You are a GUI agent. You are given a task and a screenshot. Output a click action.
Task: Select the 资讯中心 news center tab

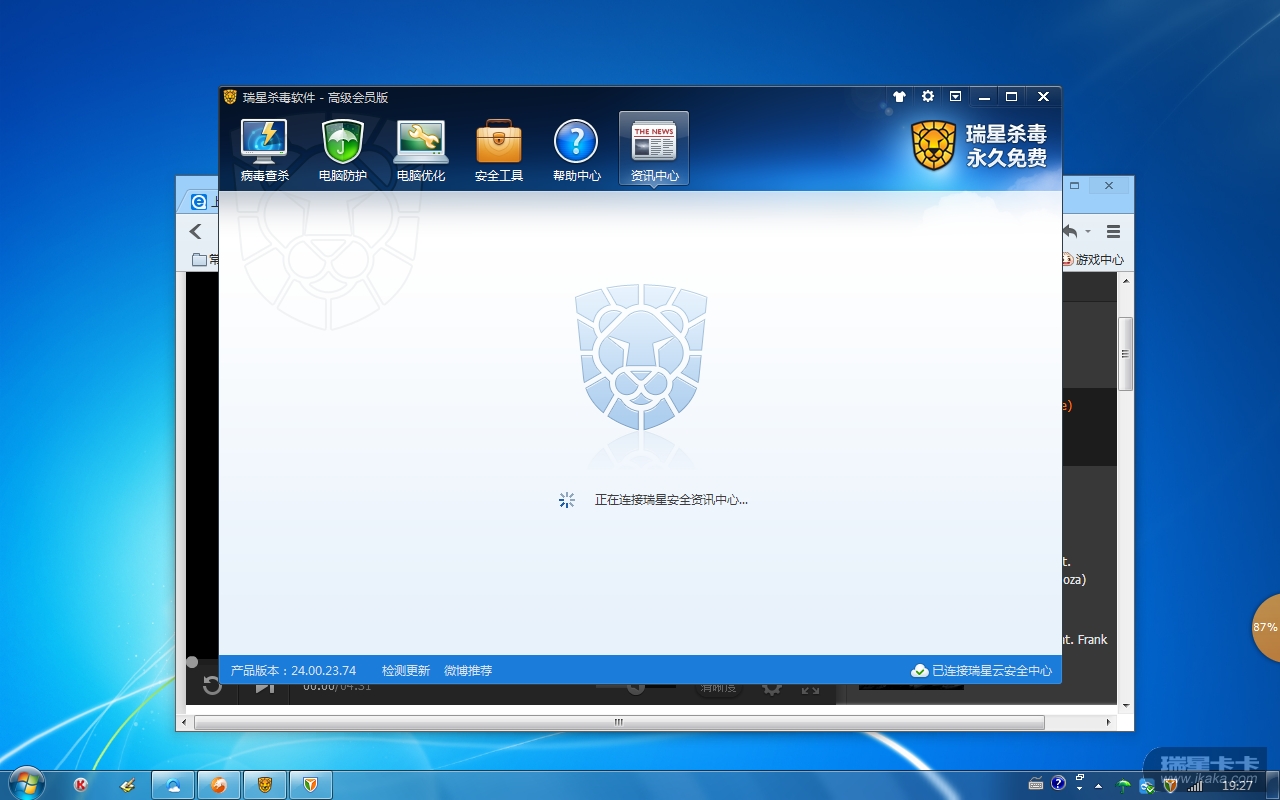pyautogui.click(x=654, y=150)
